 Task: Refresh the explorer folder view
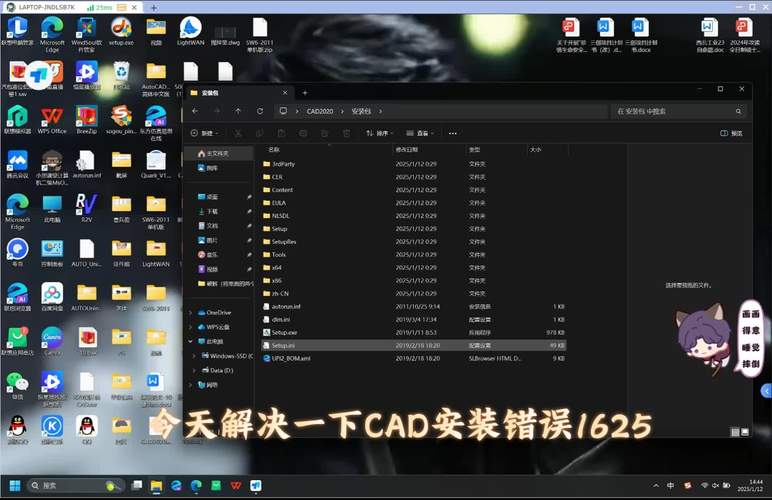click(259, 111)
